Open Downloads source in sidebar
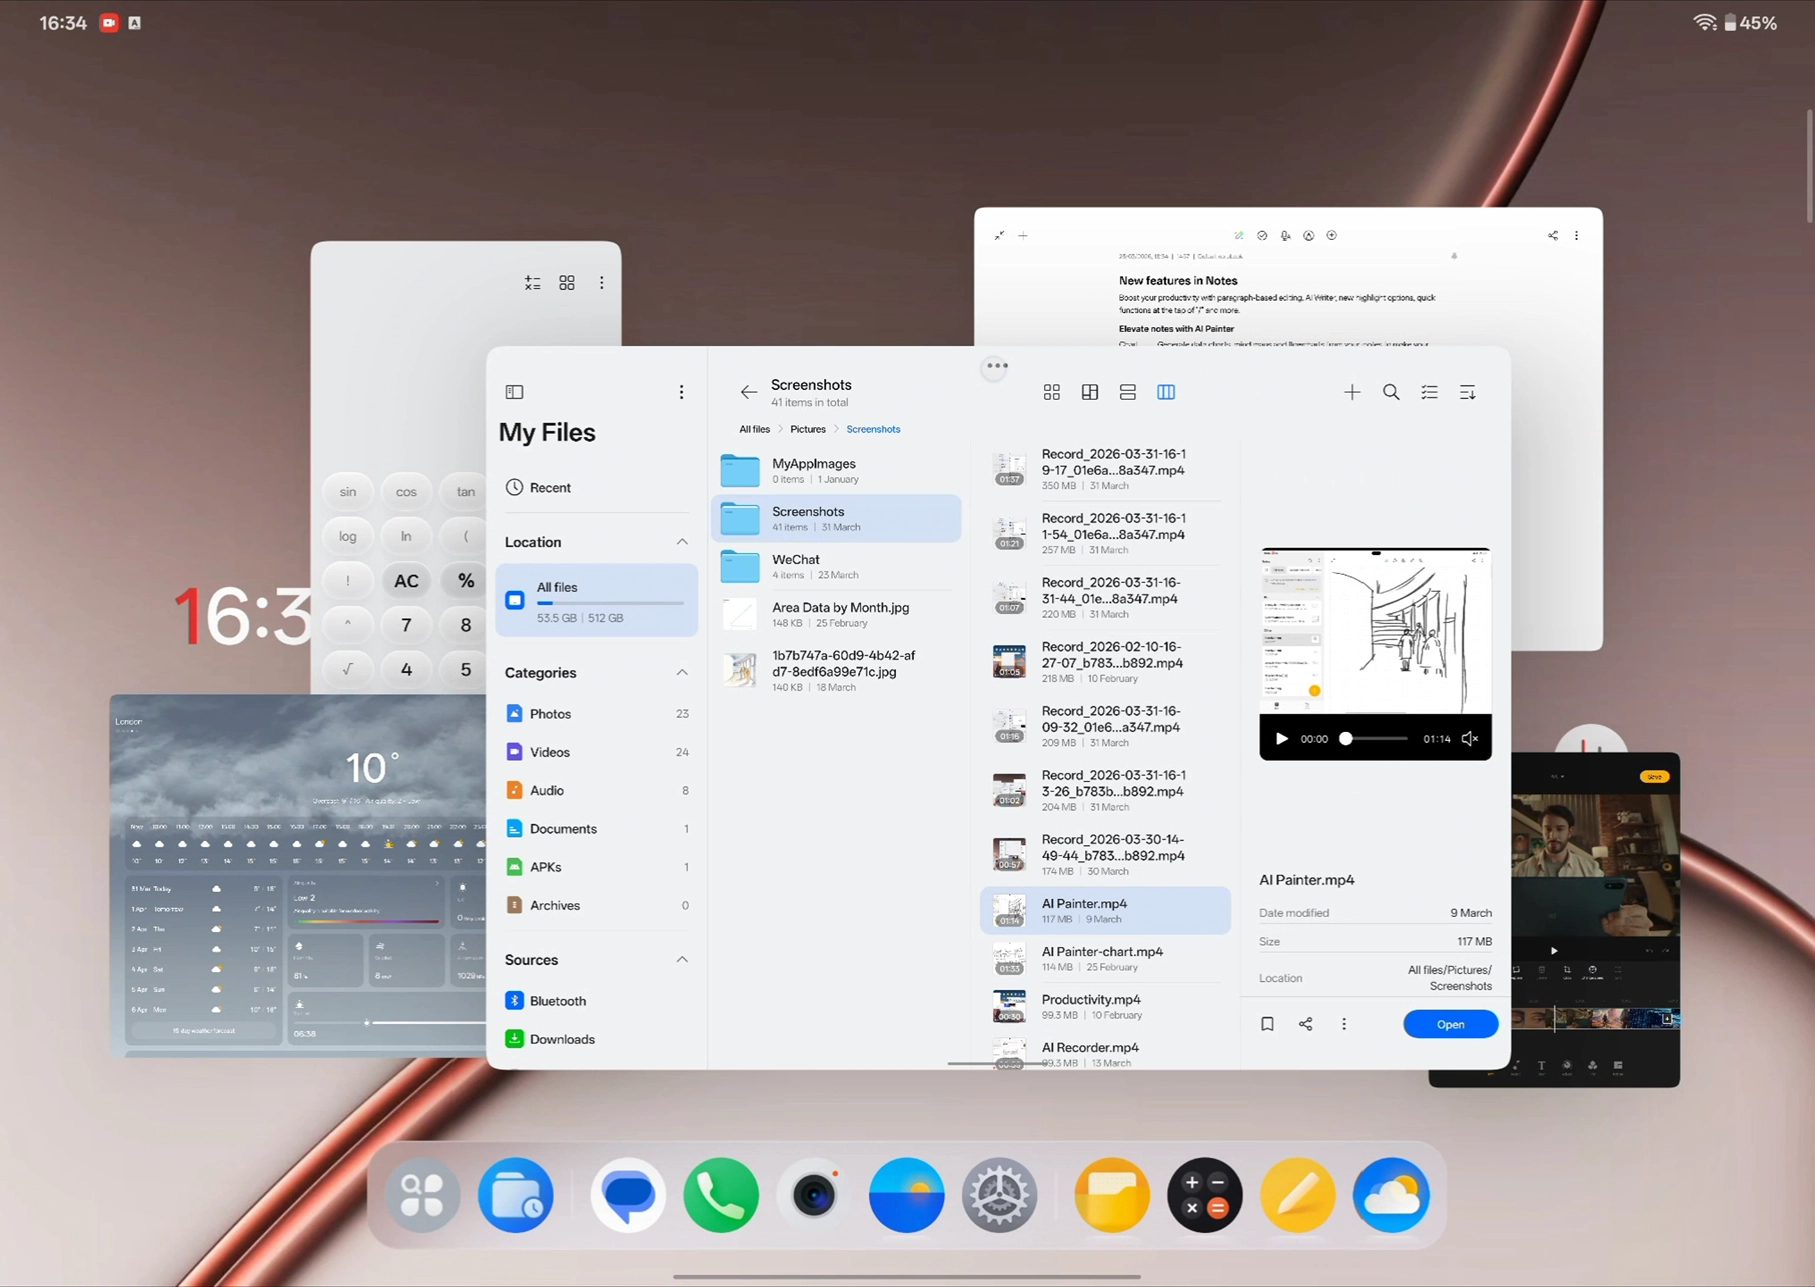Viewport: 1815px width, 1287px height. tap(596, 1039)
